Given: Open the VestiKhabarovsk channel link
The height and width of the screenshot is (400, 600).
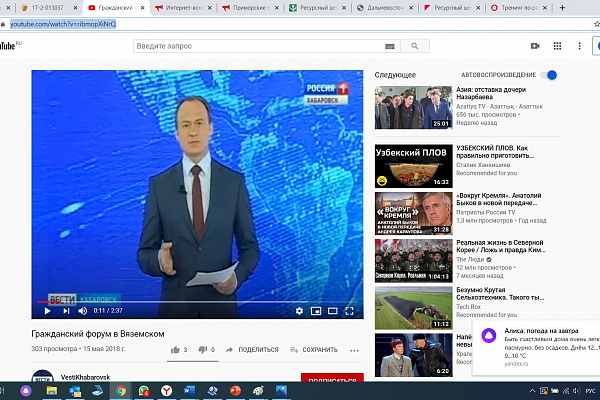Looking at the screenshot, I should 85,377.
